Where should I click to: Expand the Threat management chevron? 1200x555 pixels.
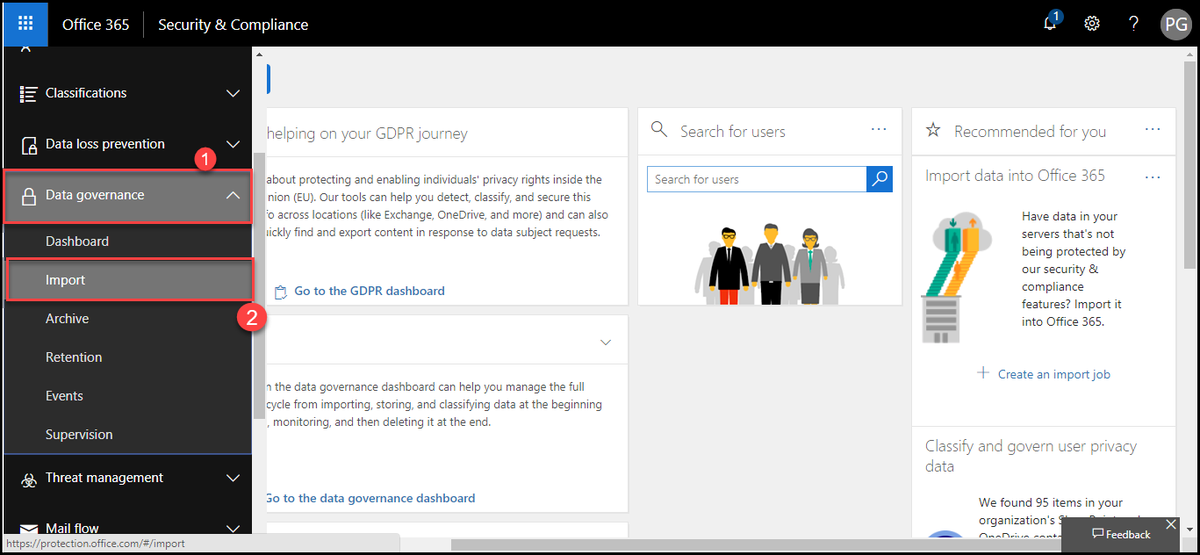233,478
